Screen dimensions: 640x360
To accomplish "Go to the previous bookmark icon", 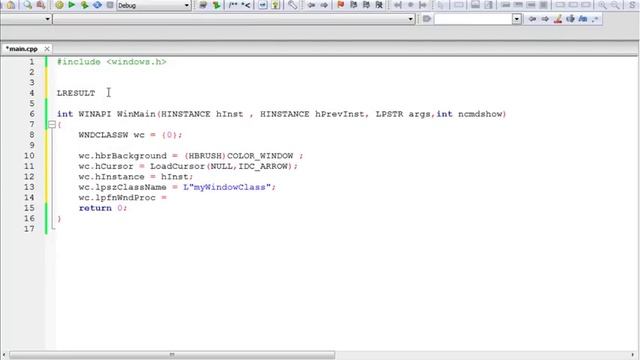I will [353, 5].
